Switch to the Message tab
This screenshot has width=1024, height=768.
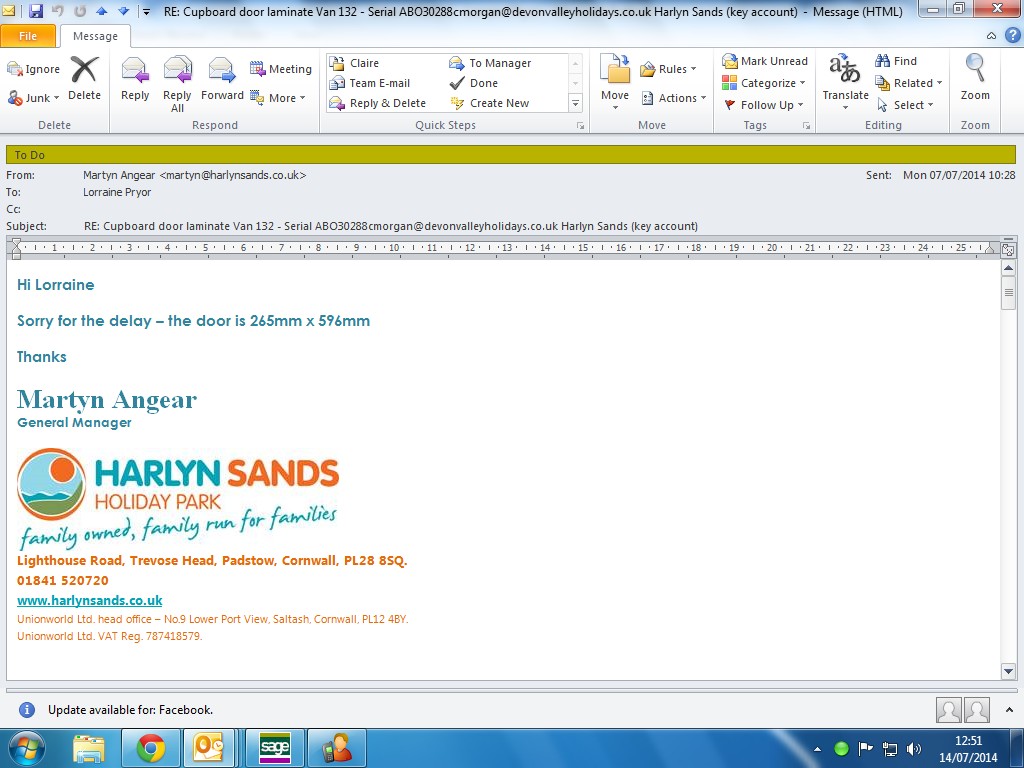point(95,36)
